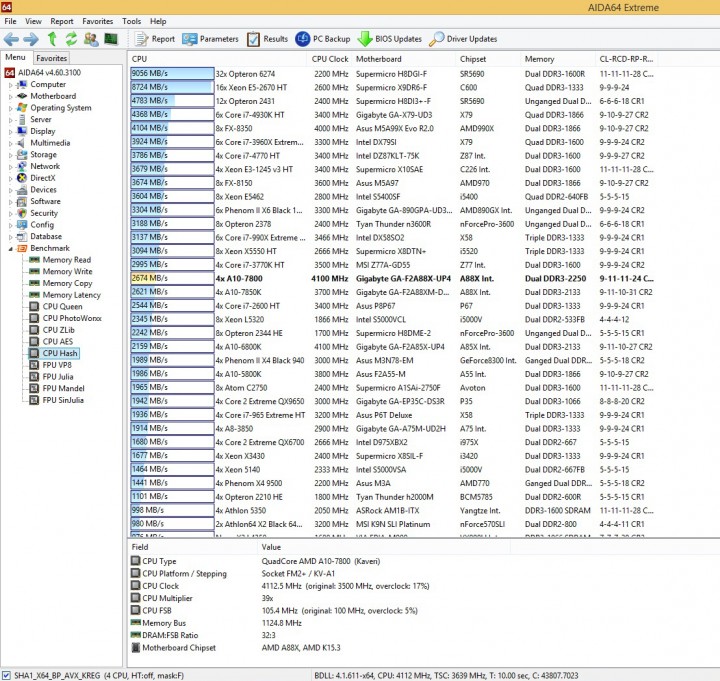Select the FPU VP8 benchmark
The height and width of the screenshot is (681, 720).
57,365
